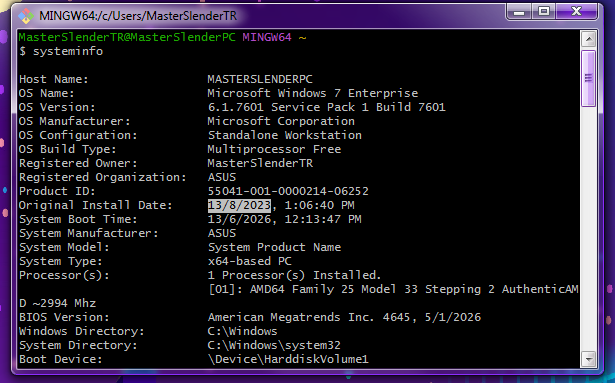Click the wrapped text D ~2994 Mhz
This screenshot has height=383, width=615.
[57, 303]
